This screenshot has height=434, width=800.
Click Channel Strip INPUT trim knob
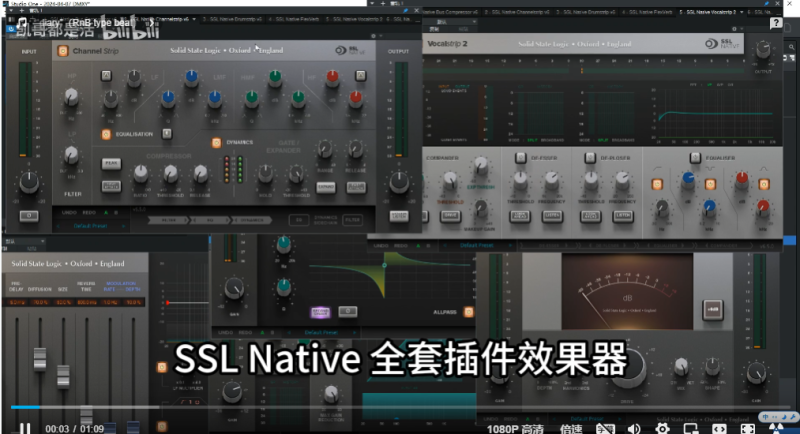tap(29, 182)
